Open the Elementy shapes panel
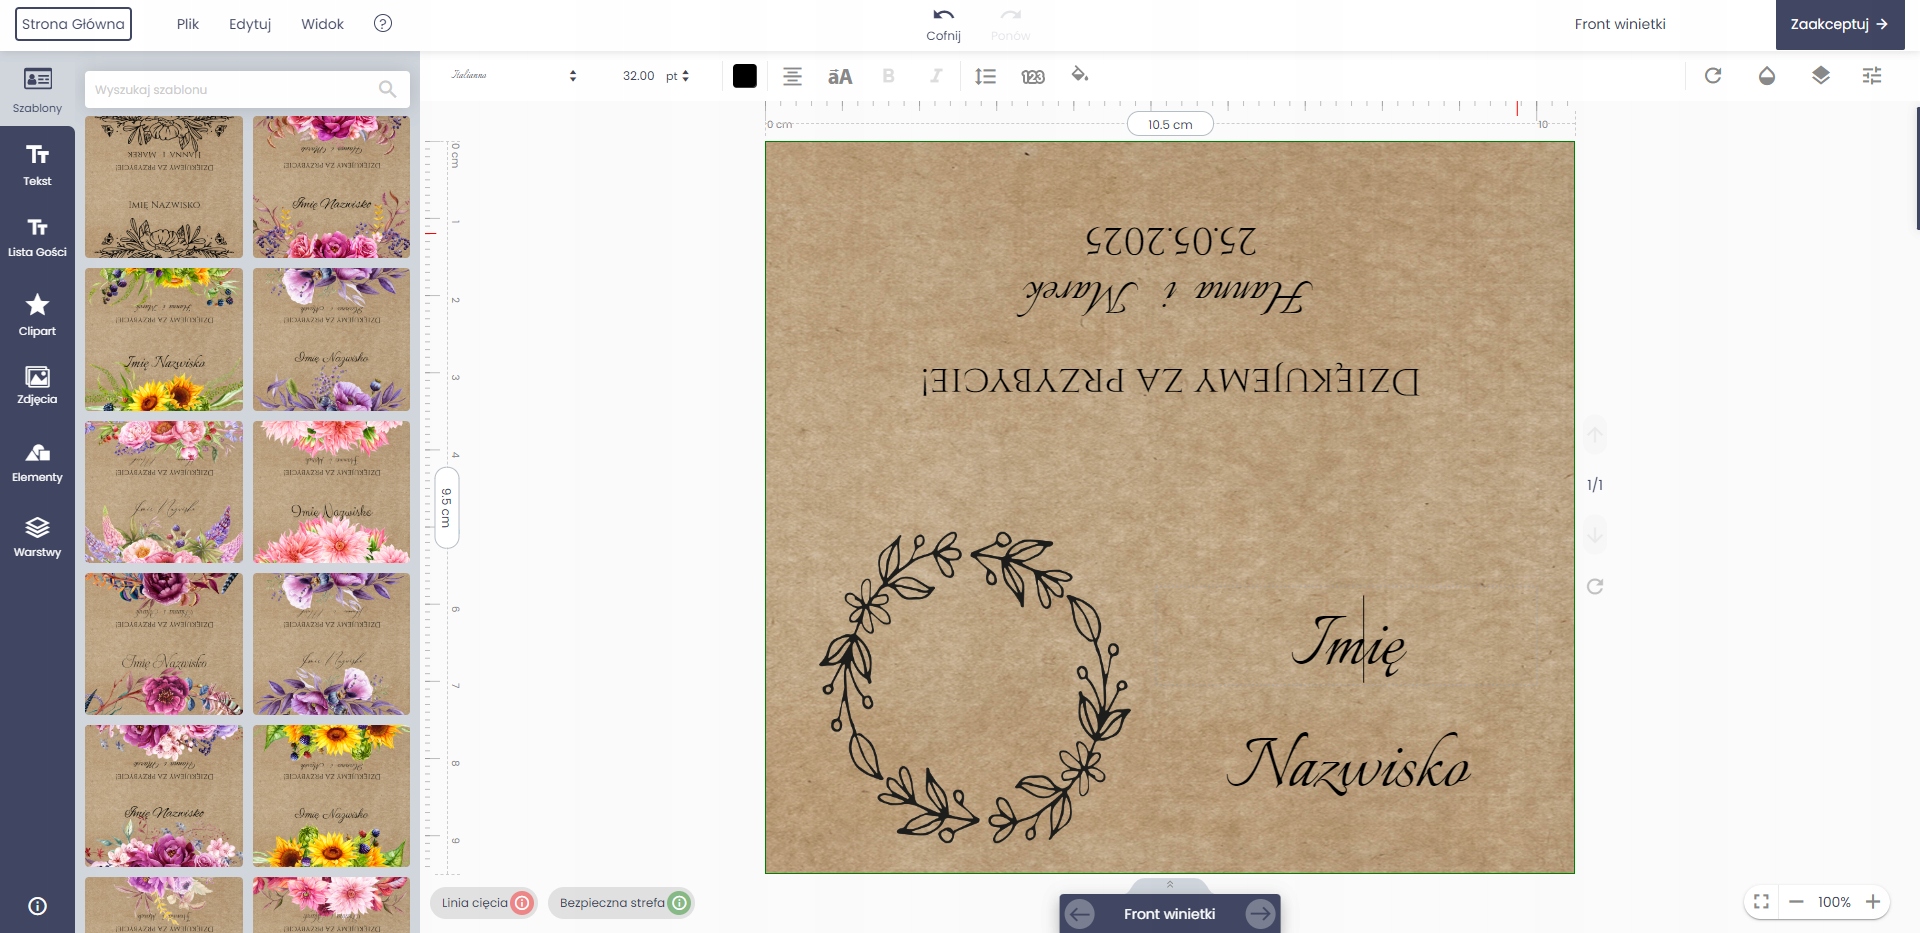Viewport: 1920px width, 933px height. (x=37, y=462)
